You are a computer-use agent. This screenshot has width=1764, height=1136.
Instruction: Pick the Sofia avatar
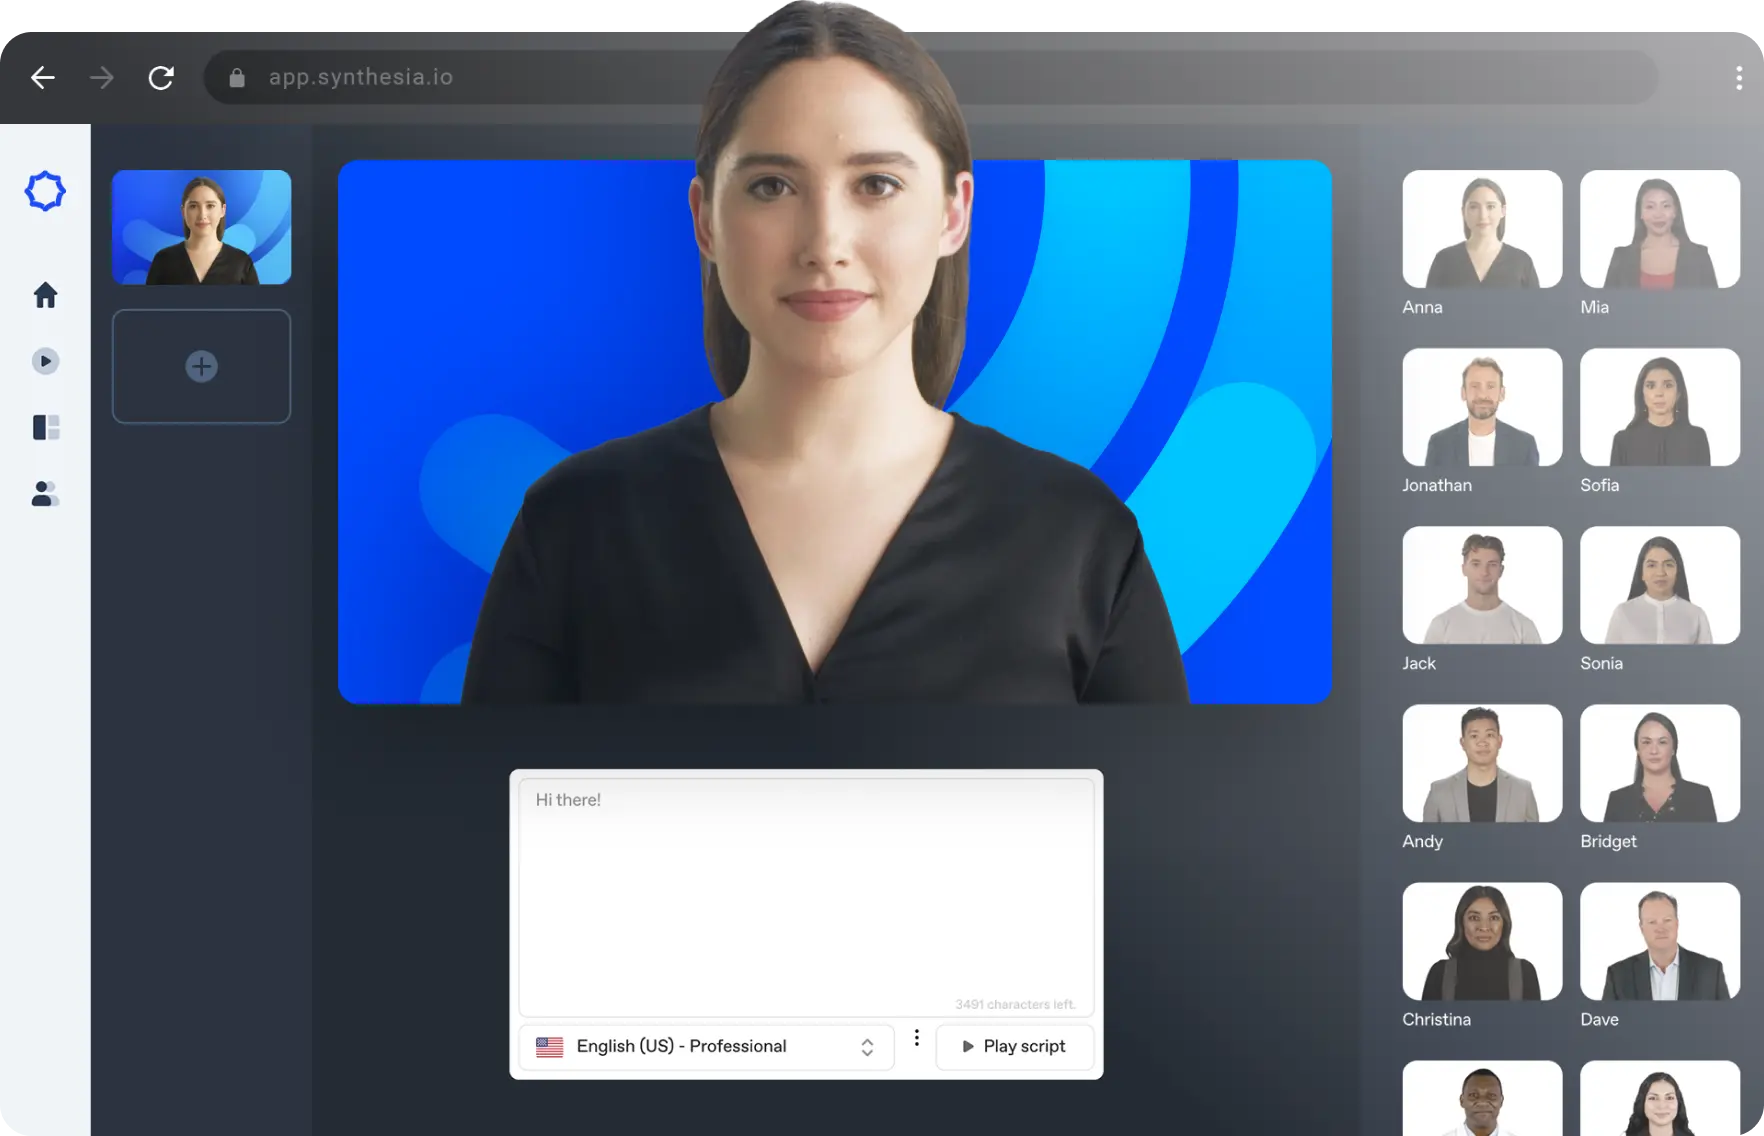click(1659, 407)
